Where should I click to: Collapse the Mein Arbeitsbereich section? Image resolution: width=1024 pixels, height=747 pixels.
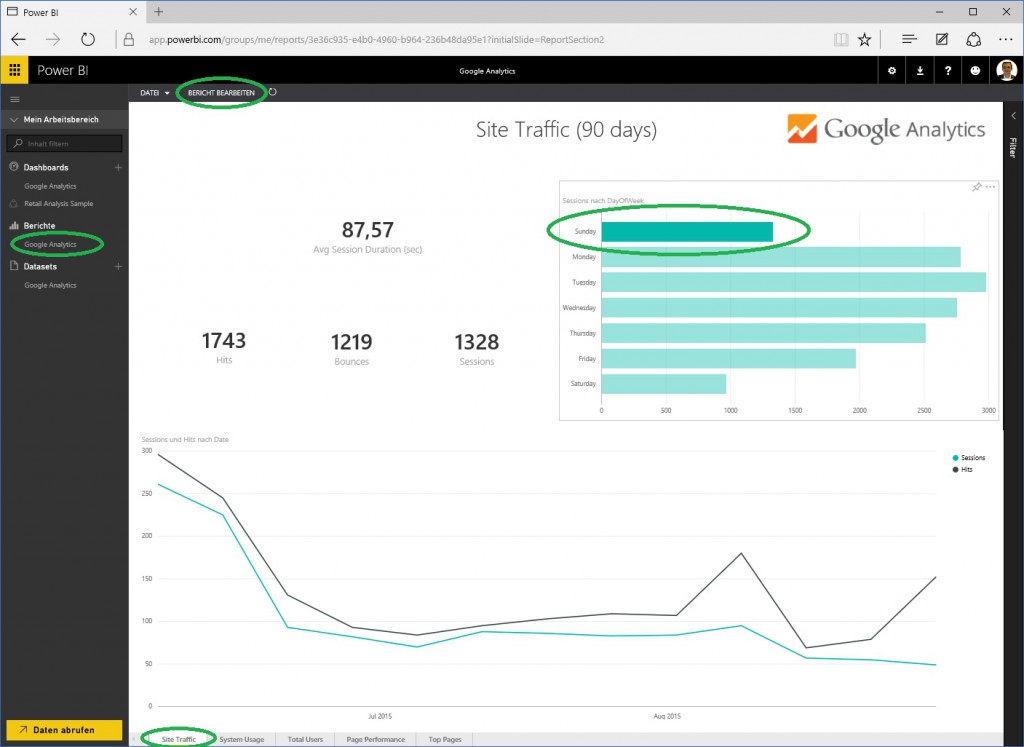(x=14, y=120)
